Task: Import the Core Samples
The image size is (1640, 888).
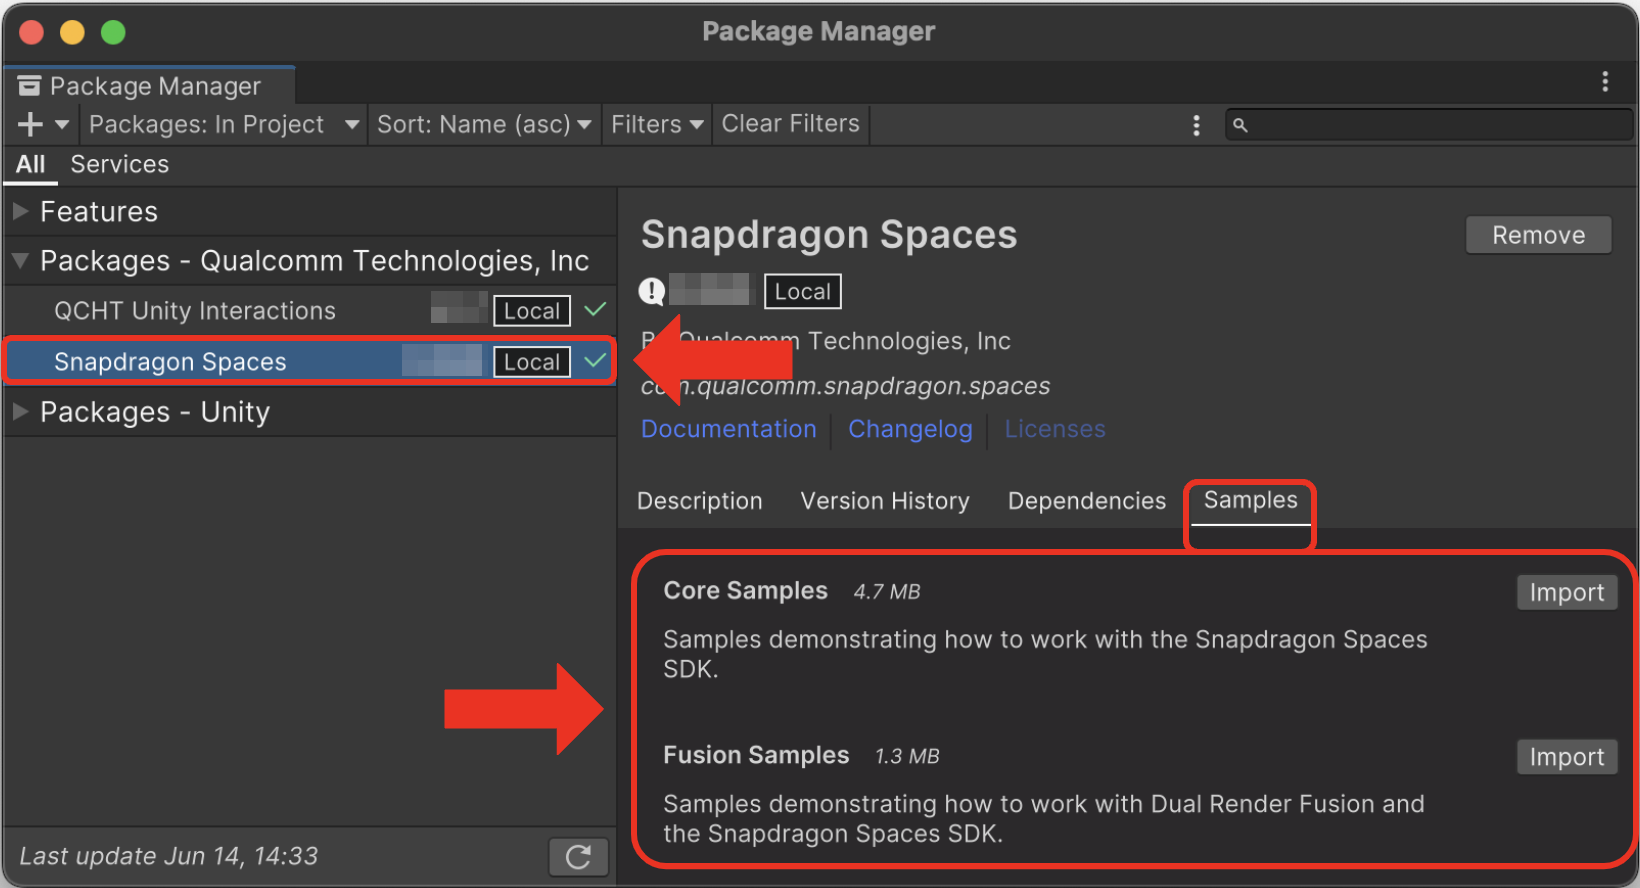Action: (x=1567, y=592)
